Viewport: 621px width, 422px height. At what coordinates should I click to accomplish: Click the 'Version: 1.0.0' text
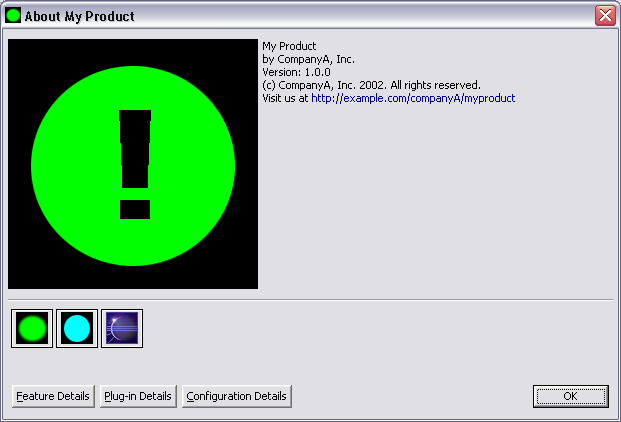coord(296,72)
